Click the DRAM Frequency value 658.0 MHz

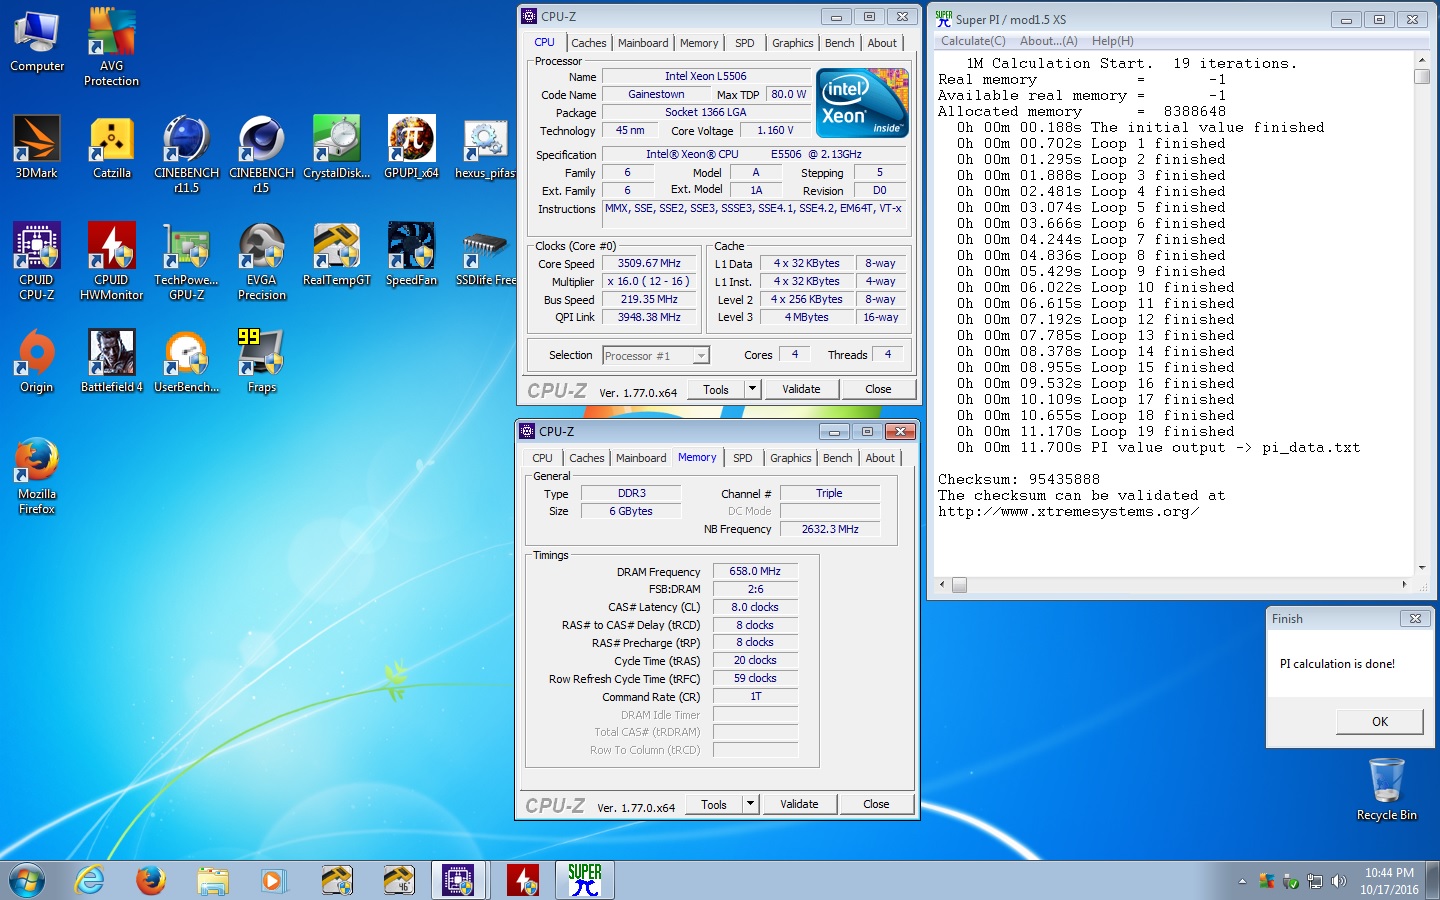click(755, 572)
